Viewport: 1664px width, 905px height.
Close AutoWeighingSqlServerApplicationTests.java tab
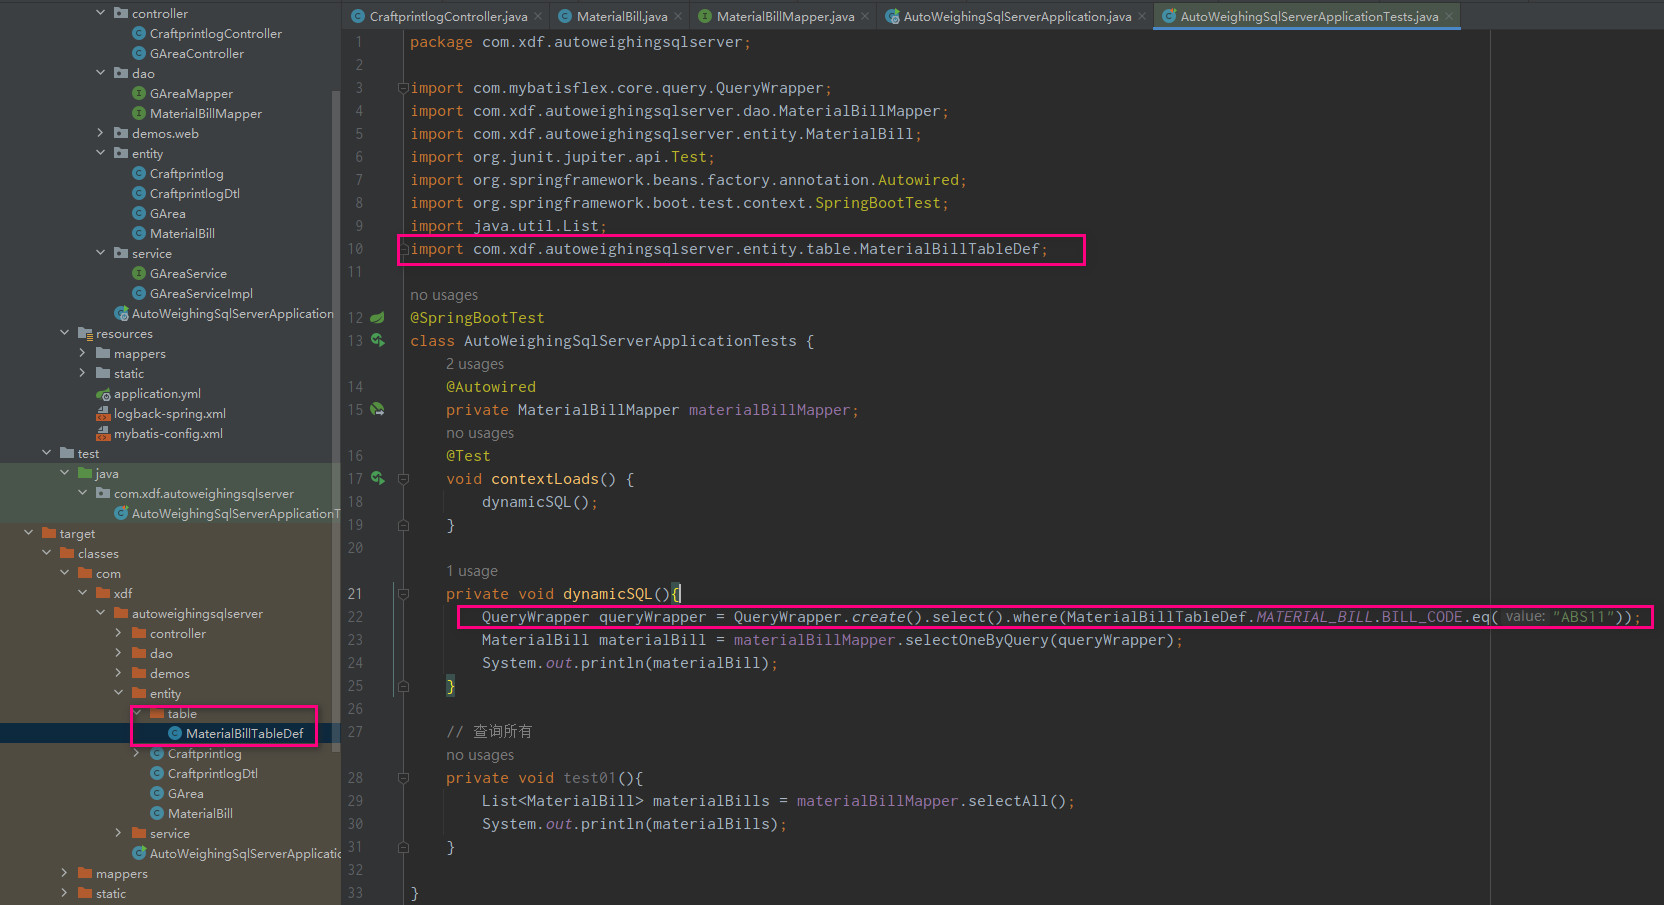[x=1448, y=17]
